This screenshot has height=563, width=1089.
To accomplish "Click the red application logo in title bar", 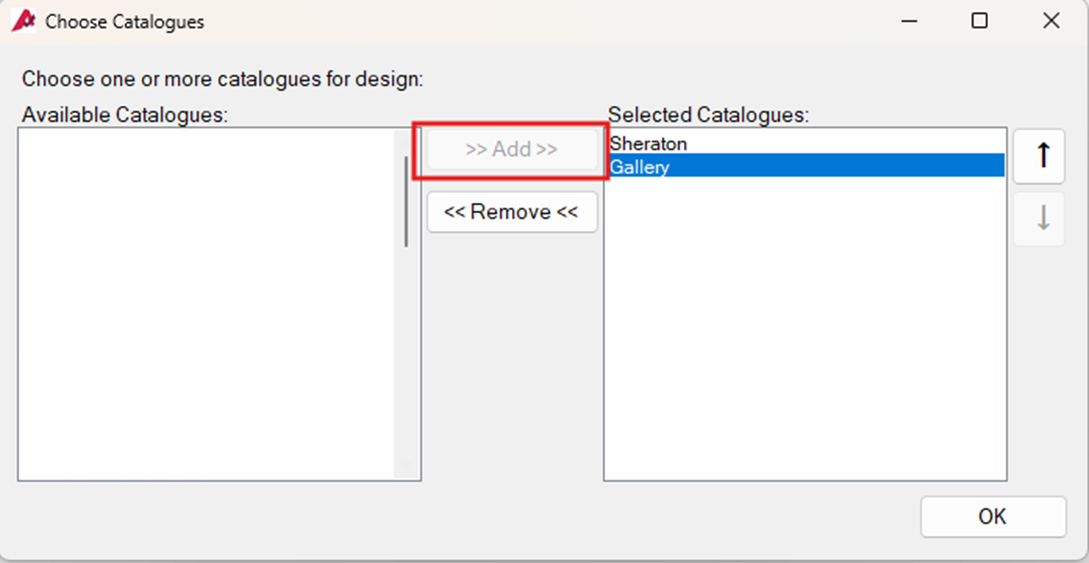I will pyautogui.click(x=23, y=20).
